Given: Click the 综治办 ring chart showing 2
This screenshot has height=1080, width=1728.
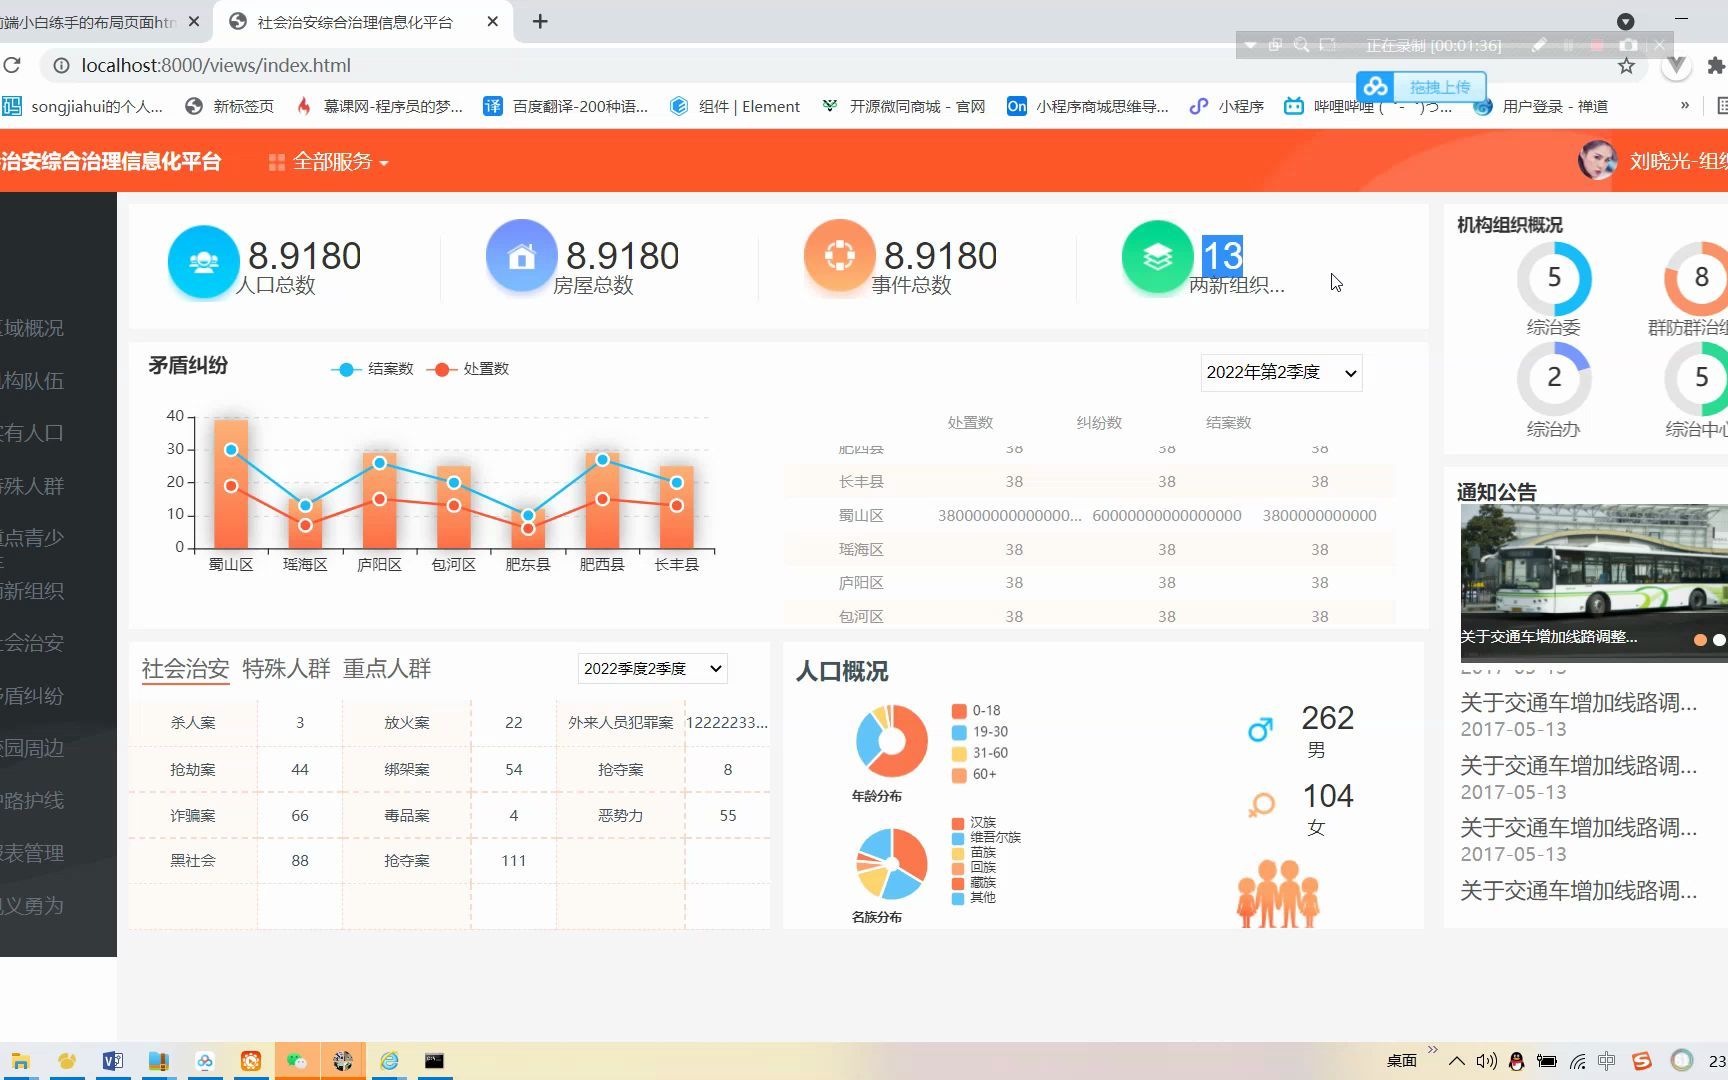Looking at the screenshot, I should (x=1554, y=378).
